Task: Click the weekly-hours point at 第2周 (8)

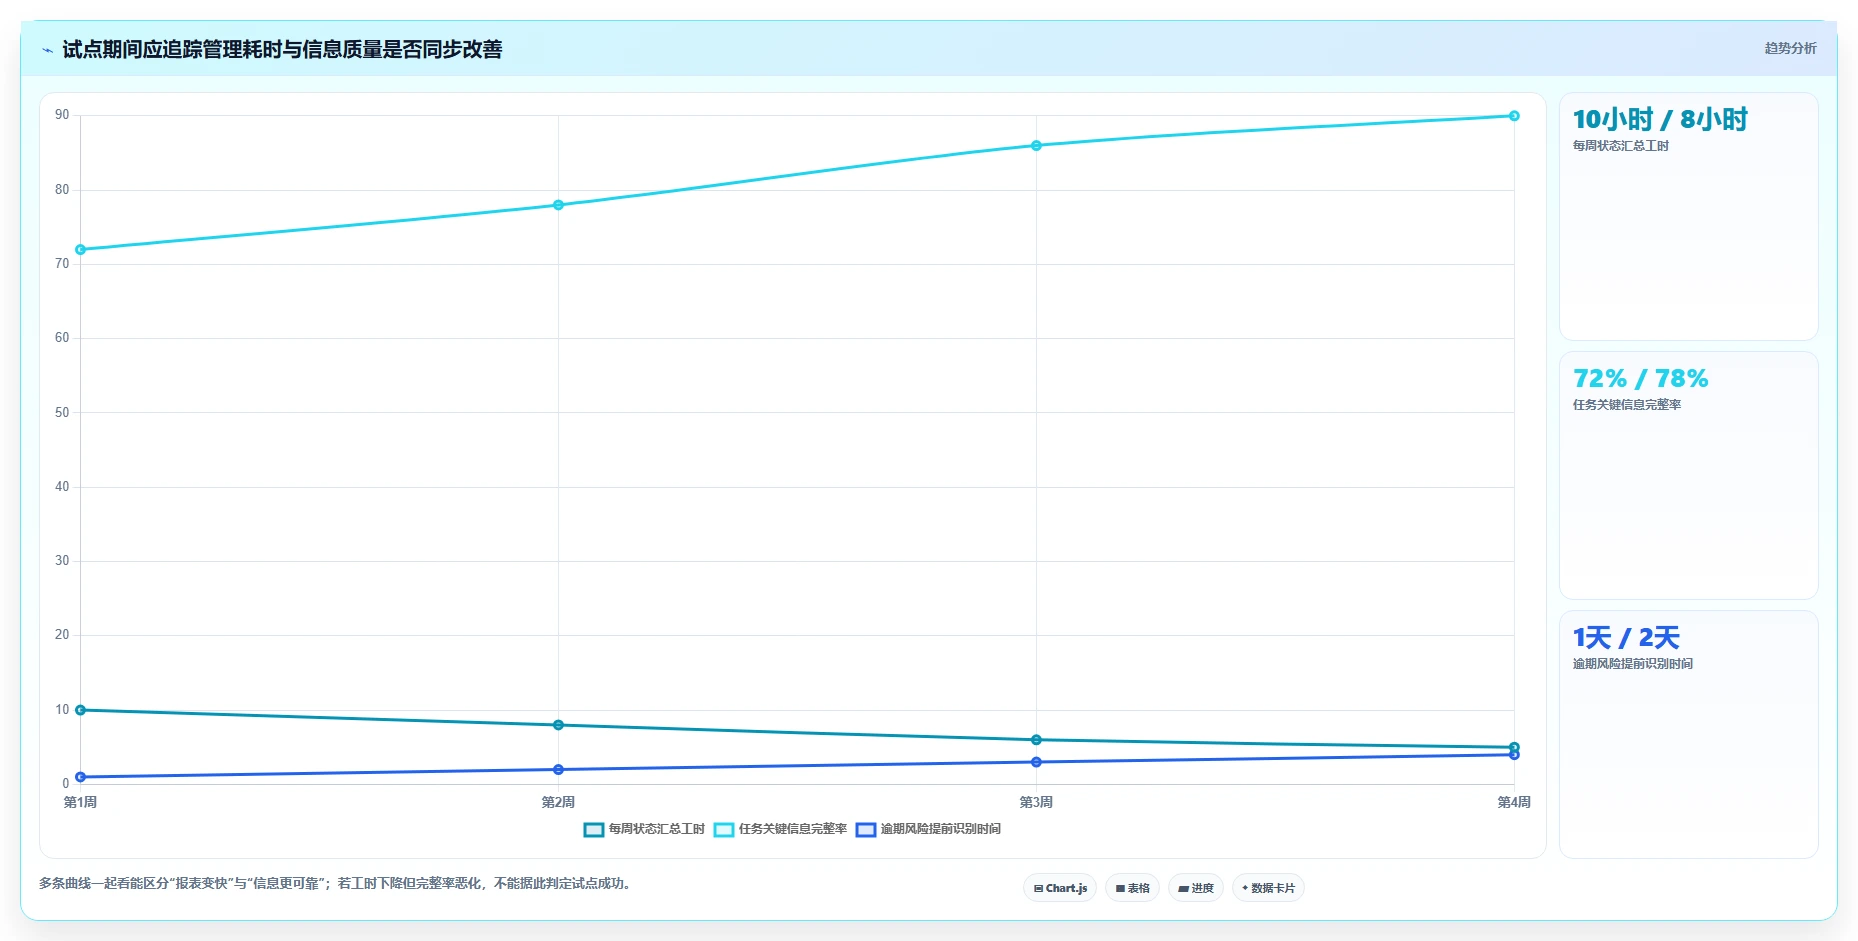Action: 559,725
